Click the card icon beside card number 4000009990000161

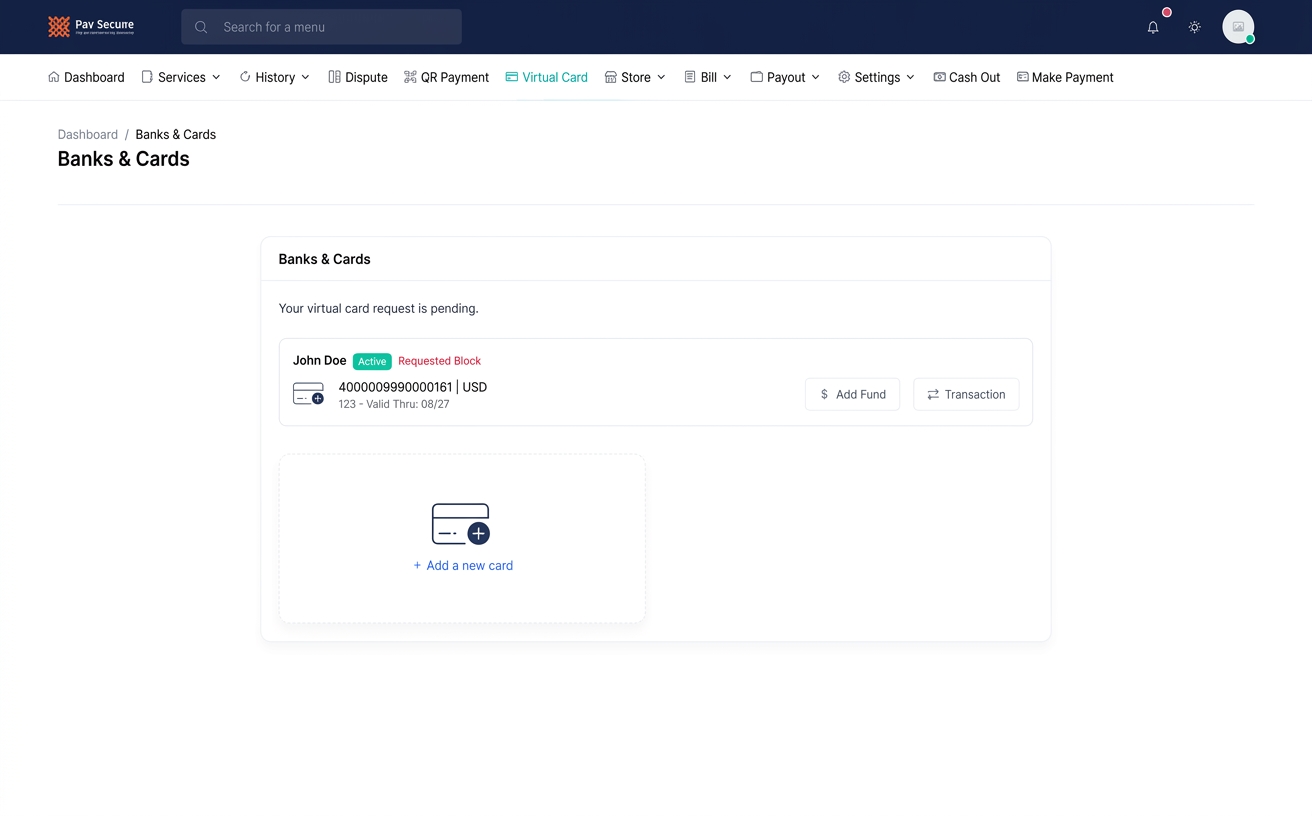coord(308,394)
